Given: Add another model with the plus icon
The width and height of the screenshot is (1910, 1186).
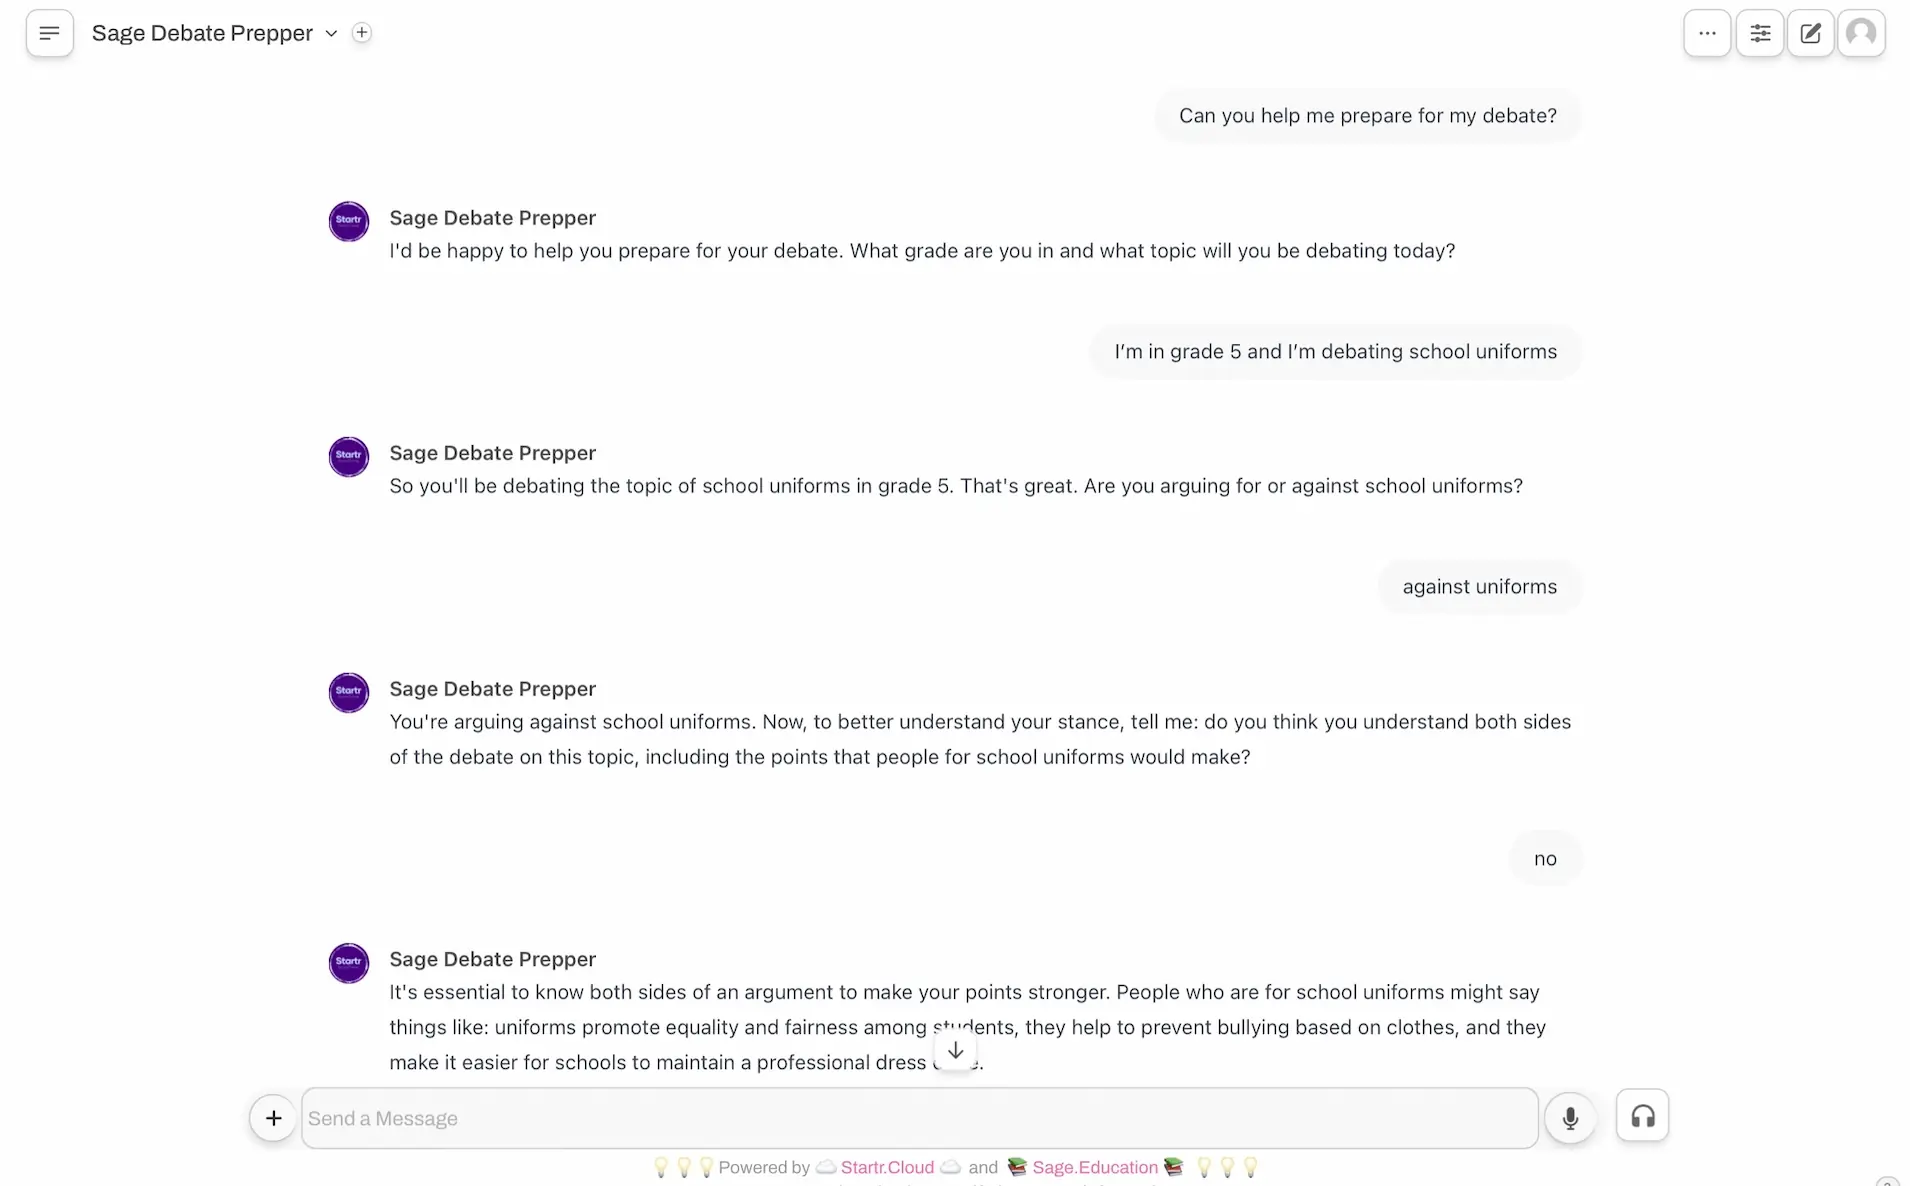Looking at the screenshot, I should 362,33.
